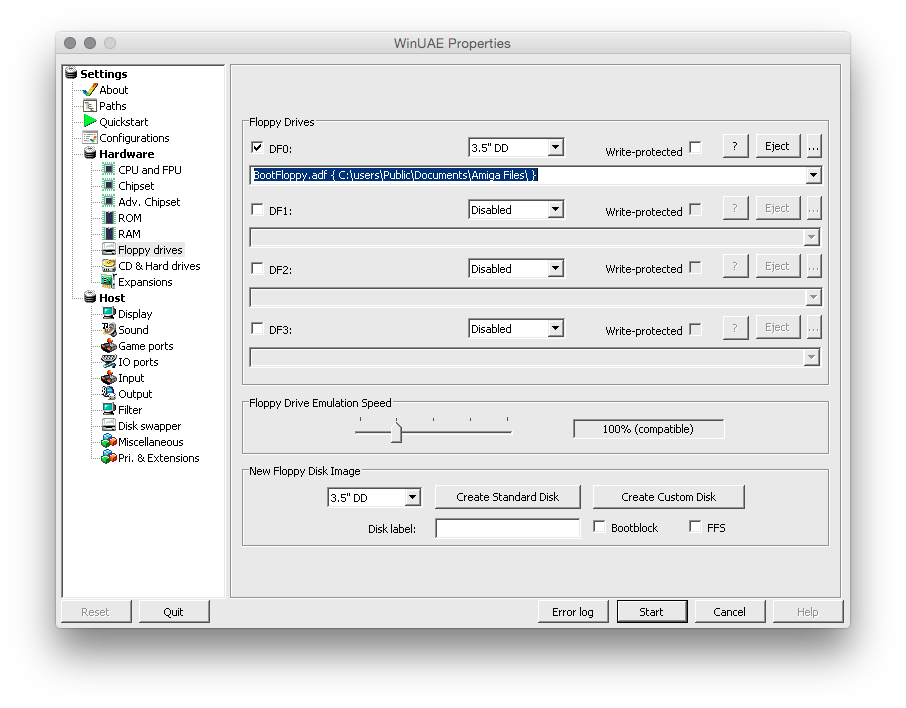Open DF1 drive type dropdown
Screen dimensions: 906x708
pos(516,209)
